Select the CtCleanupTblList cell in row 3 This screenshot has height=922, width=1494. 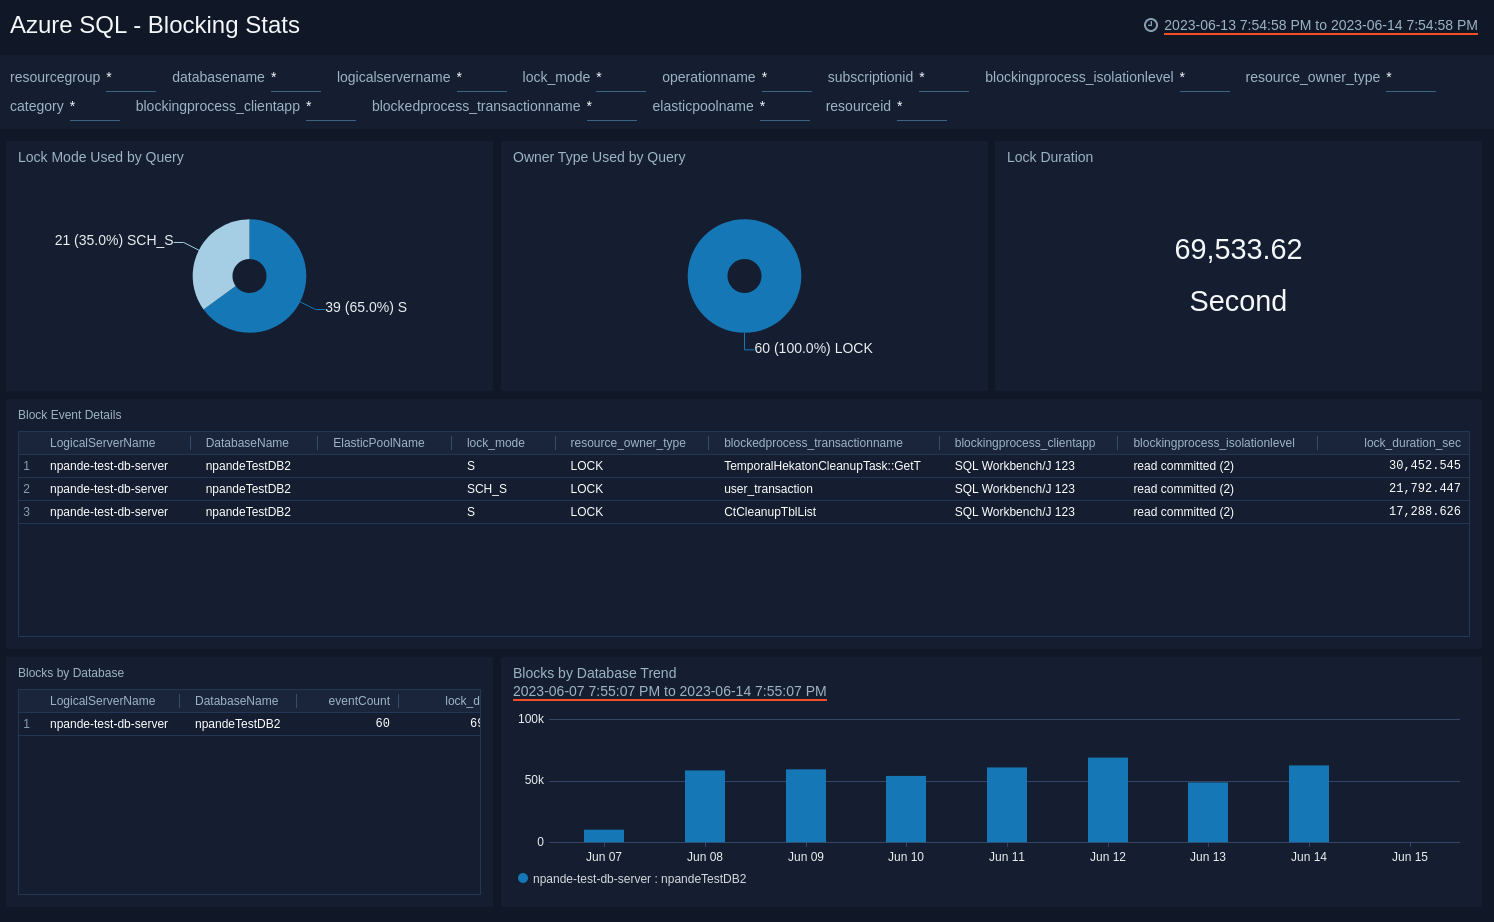click(770, 512)
